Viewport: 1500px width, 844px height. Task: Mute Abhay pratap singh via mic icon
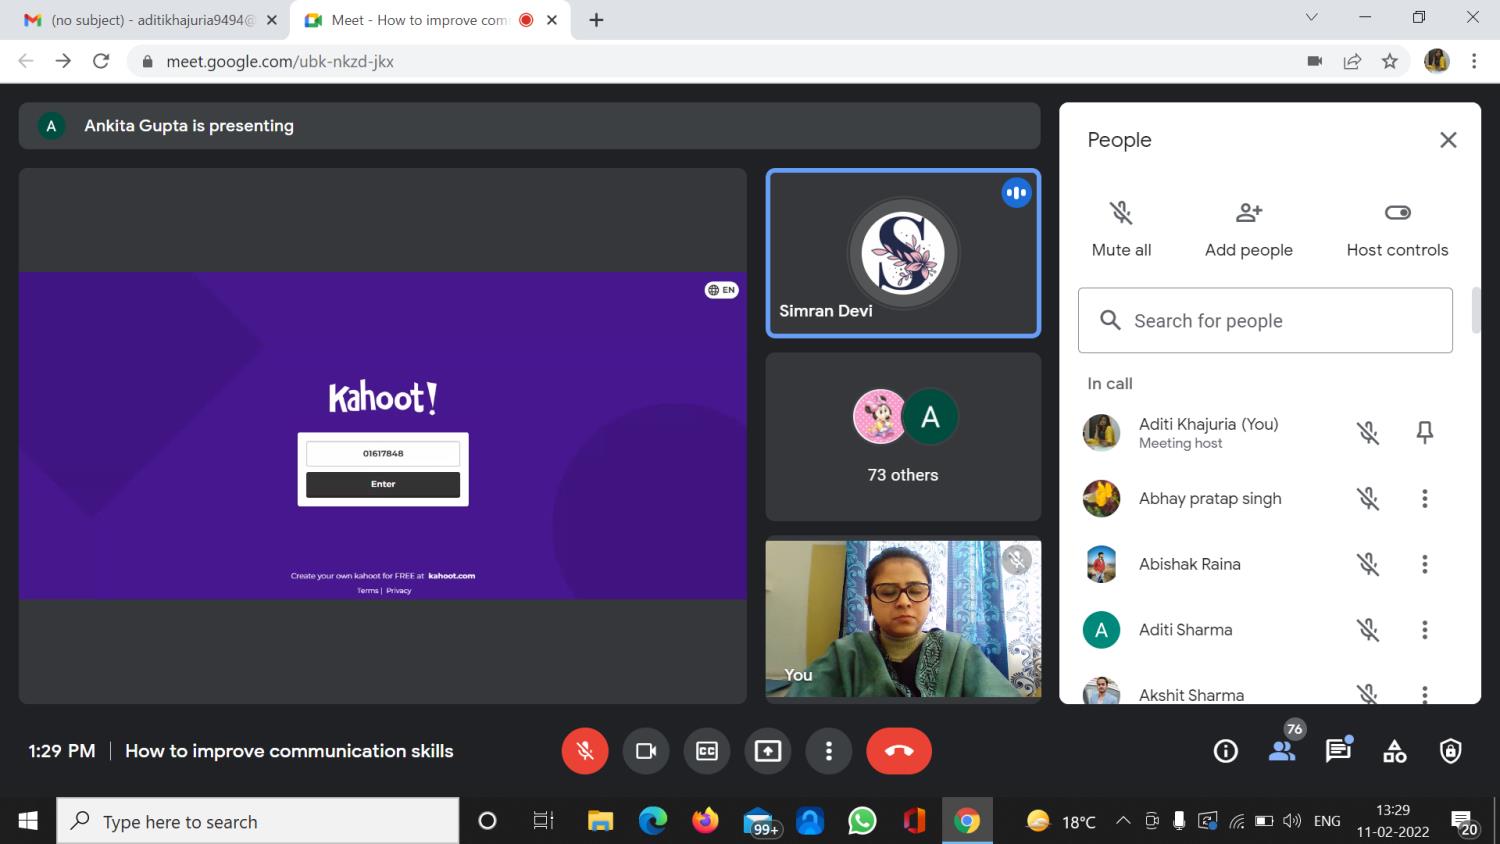point(1368,498)
